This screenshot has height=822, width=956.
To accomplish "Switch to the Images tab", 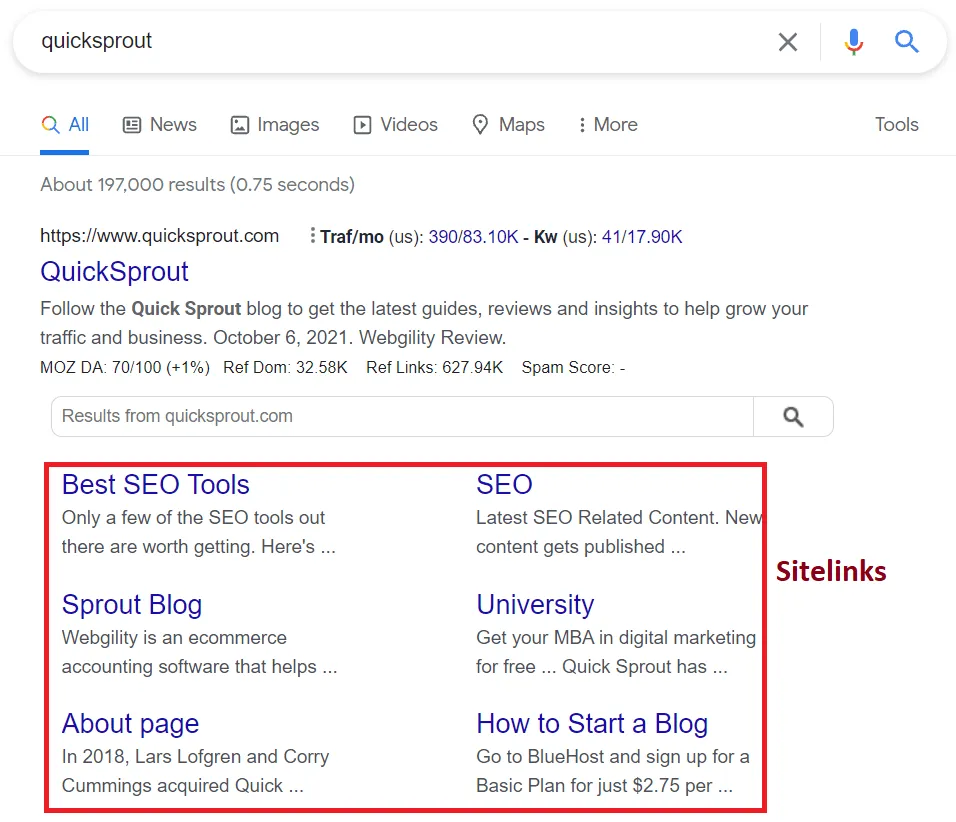I will (275, 125).
